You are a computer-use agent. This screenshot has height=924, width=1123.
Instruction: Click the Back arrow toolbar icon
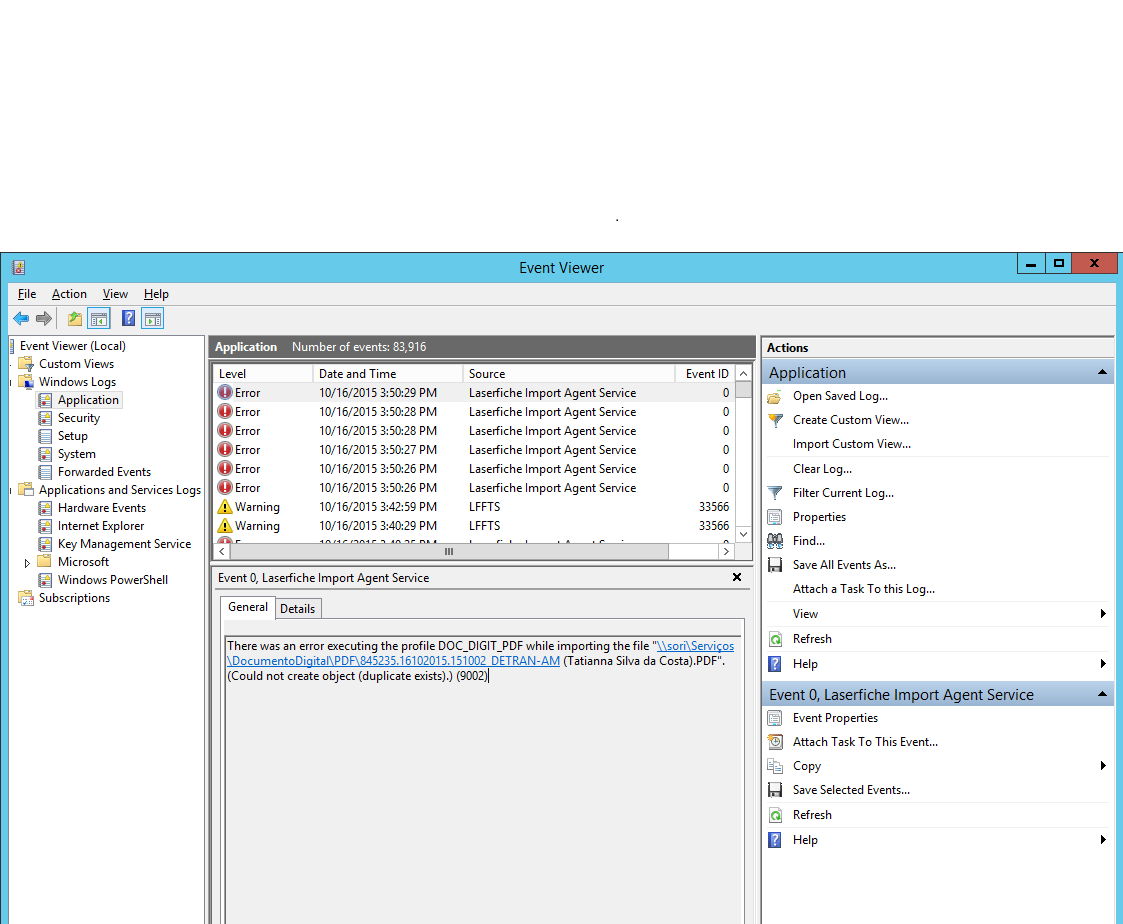(x=20, y=319)
